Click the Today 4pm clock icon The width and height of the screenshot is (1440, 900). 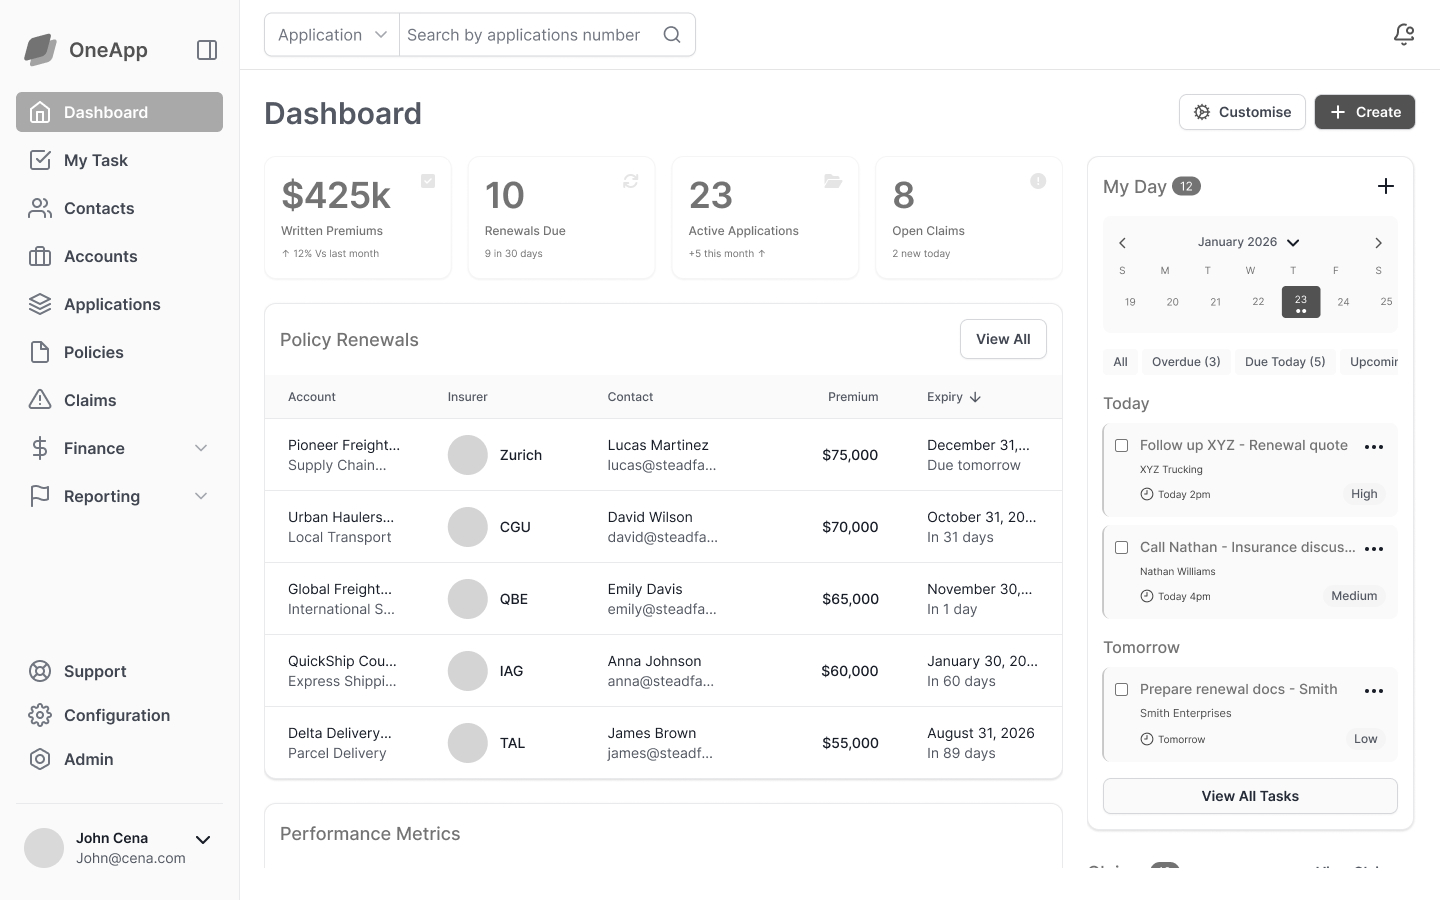pos(1147,596)
